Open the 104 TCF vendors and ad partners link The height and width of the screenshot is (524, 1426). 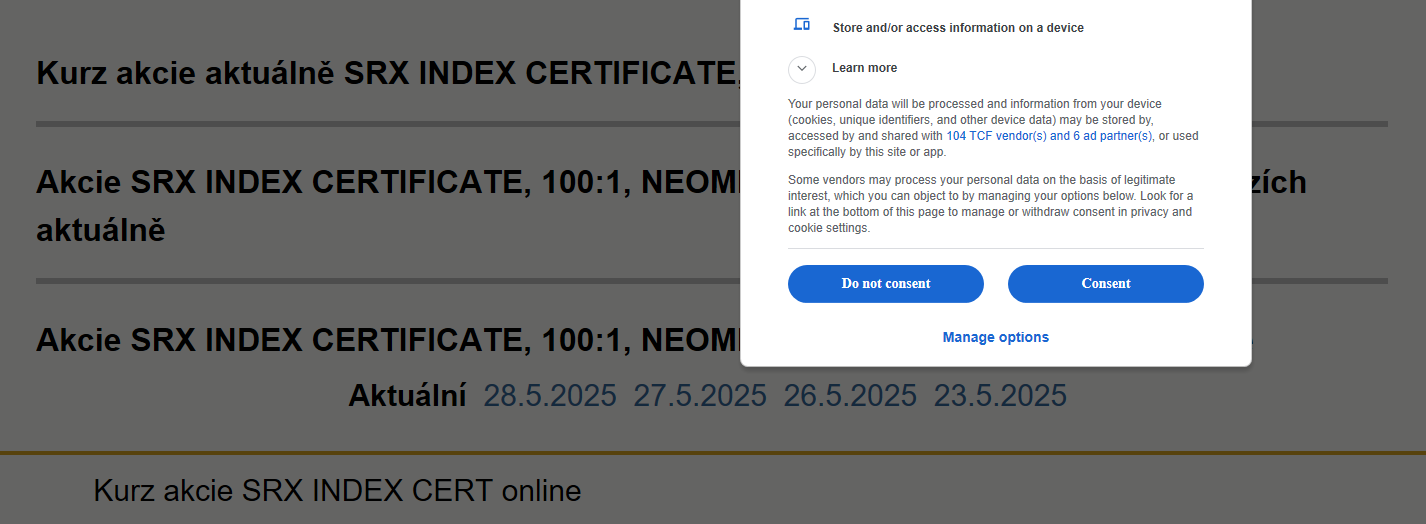click(x=1049, y=136)
